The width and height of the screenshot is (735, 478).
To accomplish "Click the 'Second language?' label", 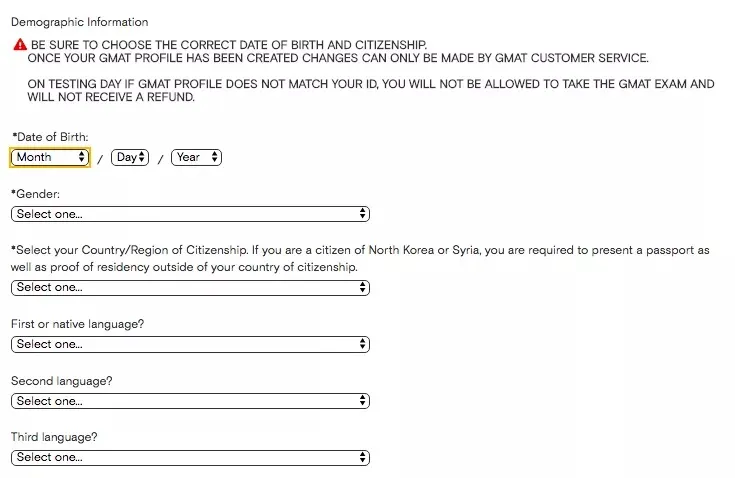I will click(x=61, y=381).
